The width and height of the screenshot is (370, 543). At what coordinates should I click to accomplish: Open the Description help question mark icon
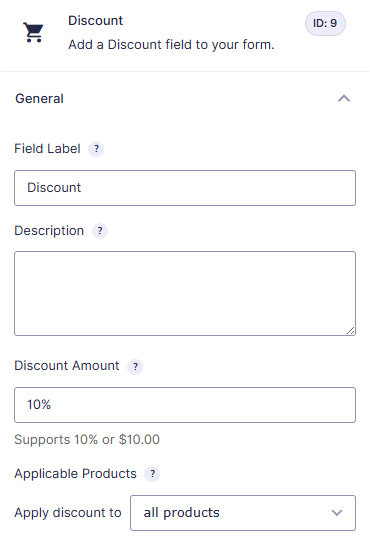point(100,231)
